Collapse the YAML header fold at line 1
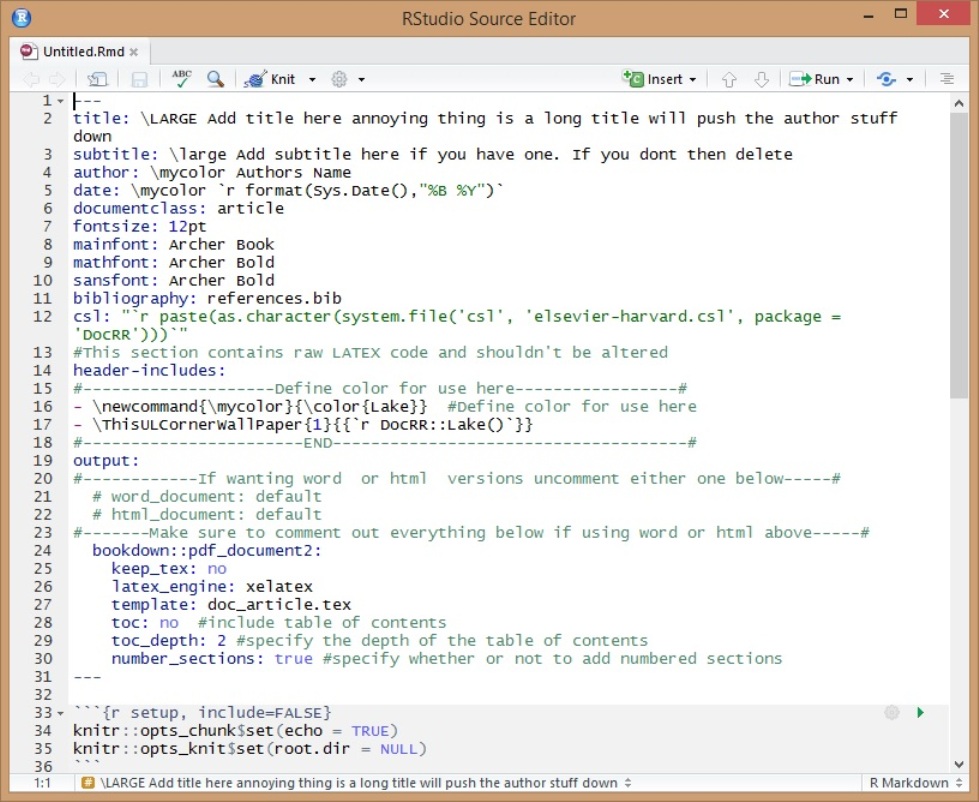This screenshot has width=979, height=802. coord(61,100)
